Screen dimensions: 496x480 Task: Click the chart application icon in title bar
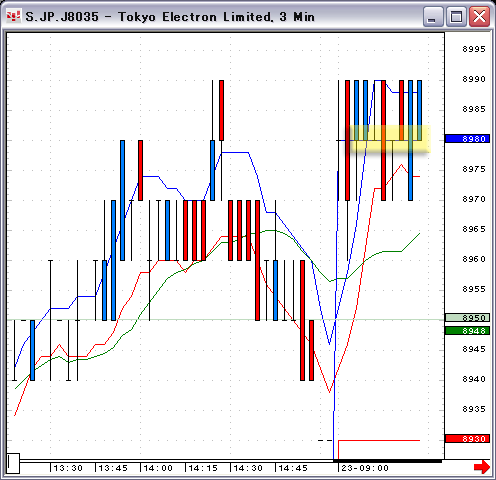click(14, 16)
